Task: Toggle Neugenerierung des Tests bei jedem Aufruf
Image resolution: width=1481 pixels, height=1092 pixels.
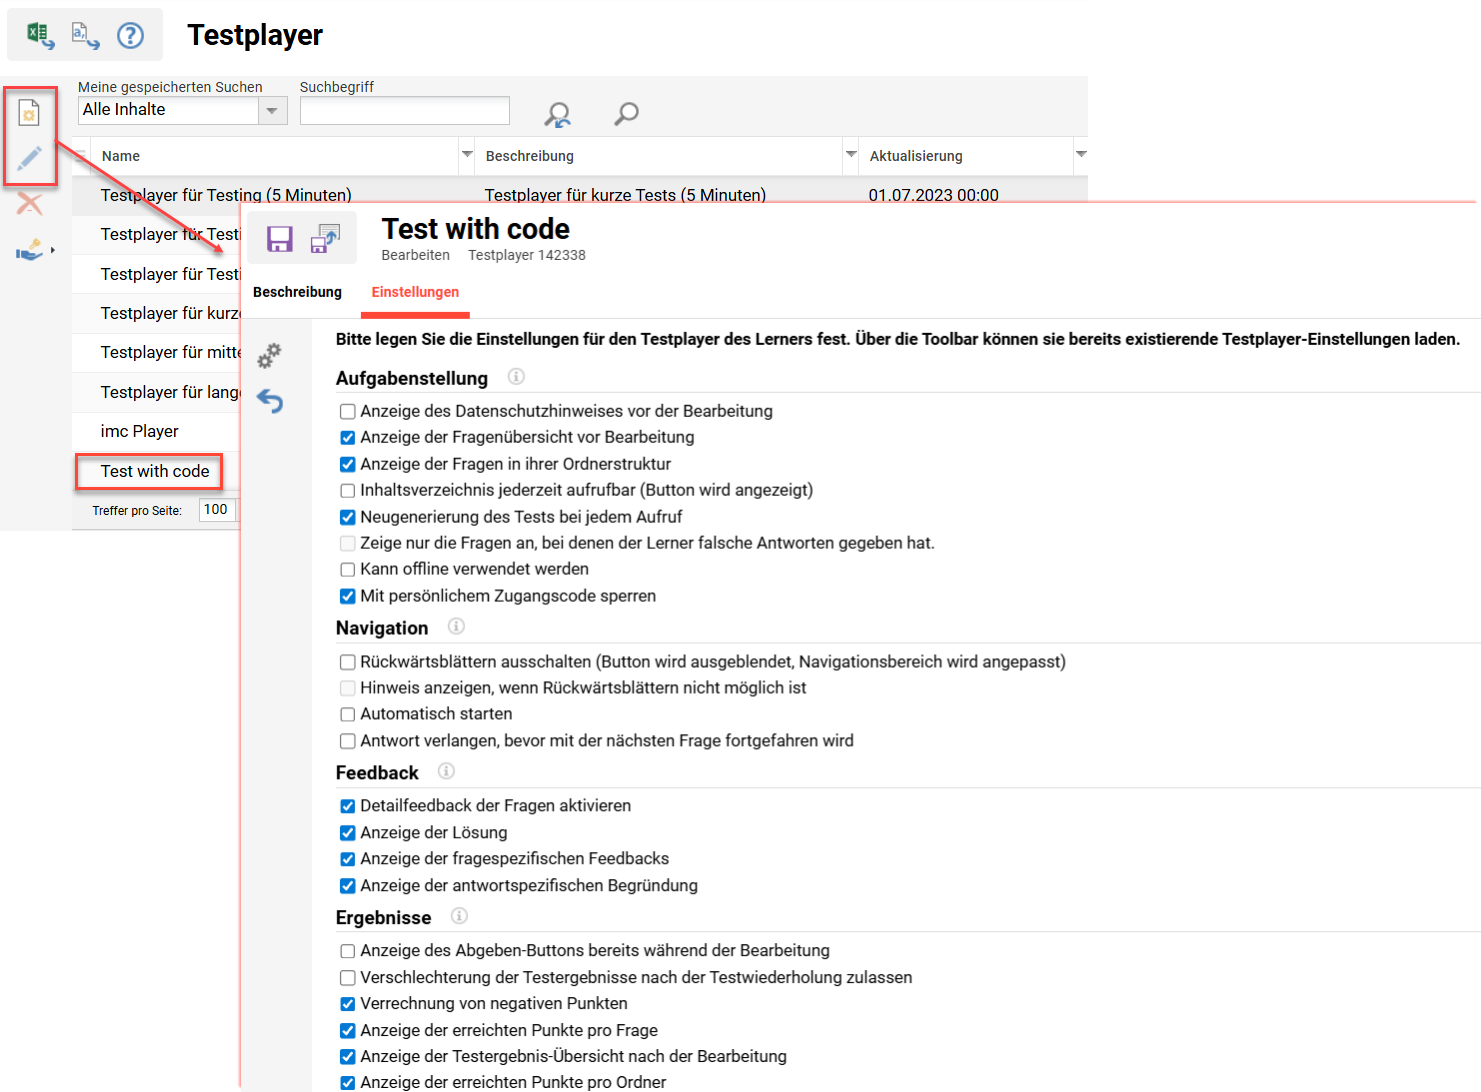Action: [x=347, y=517]
